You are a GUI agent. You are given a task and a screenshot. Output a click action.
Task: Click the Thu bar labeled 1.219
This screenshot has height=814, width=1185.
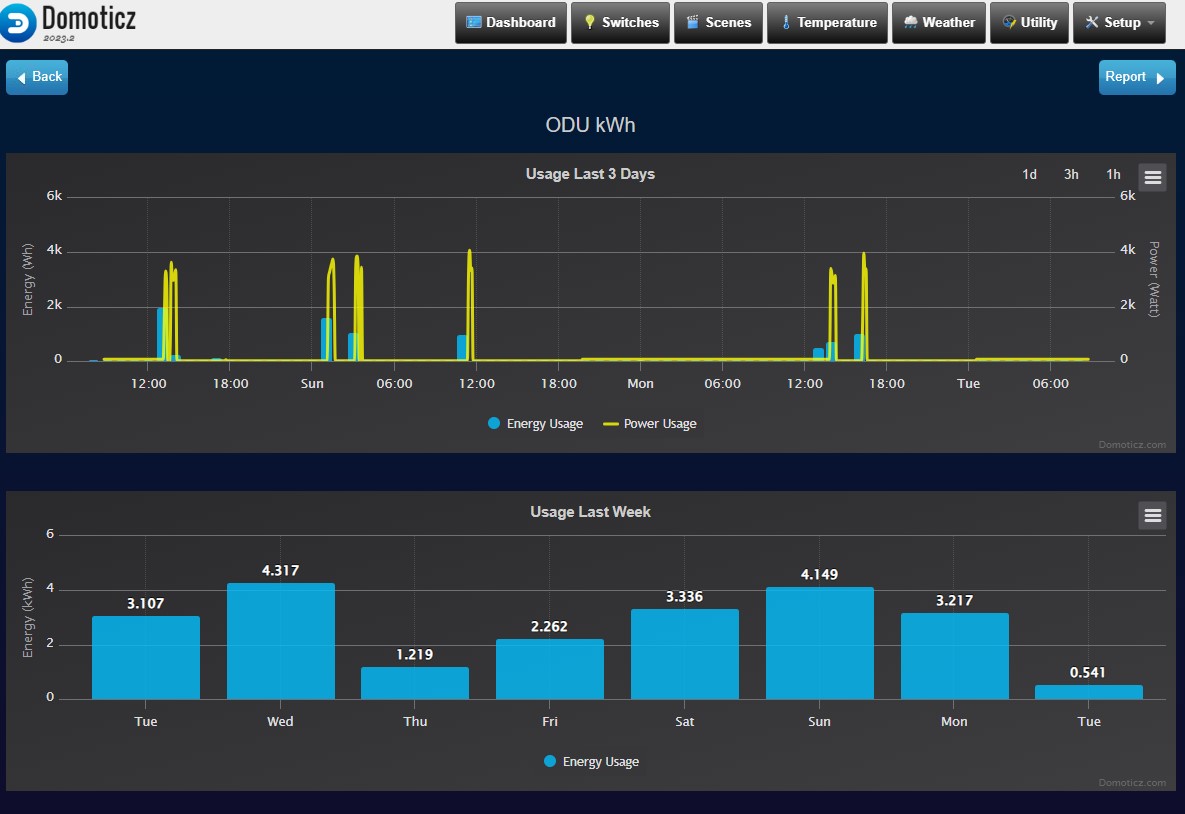tap(415, 683)
